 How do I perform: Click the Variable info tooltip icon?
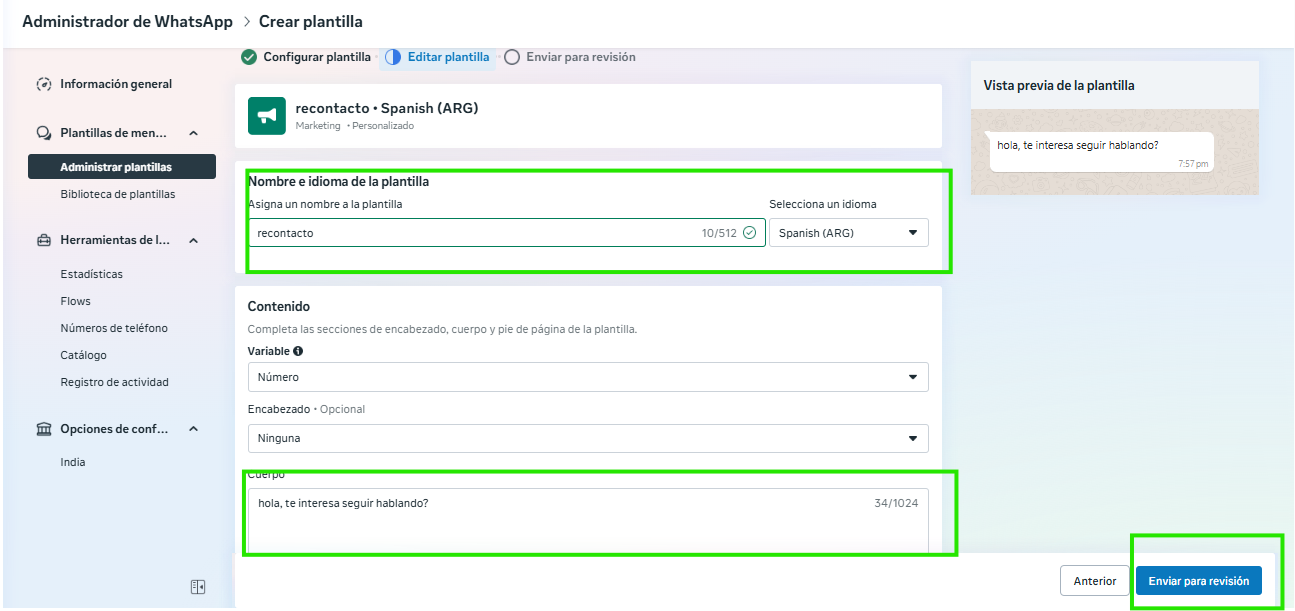point(298,351)
